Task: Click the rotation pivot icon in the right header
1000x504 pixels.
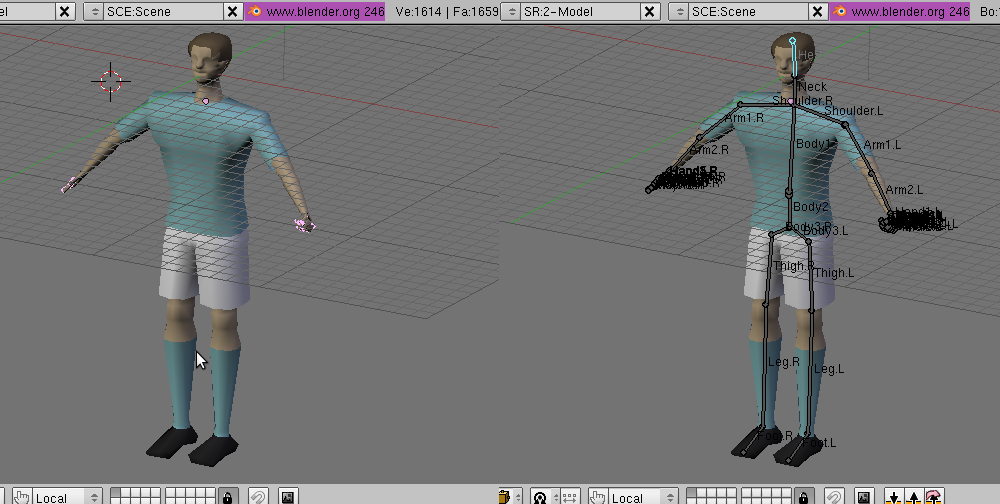Action: [540, 496]
